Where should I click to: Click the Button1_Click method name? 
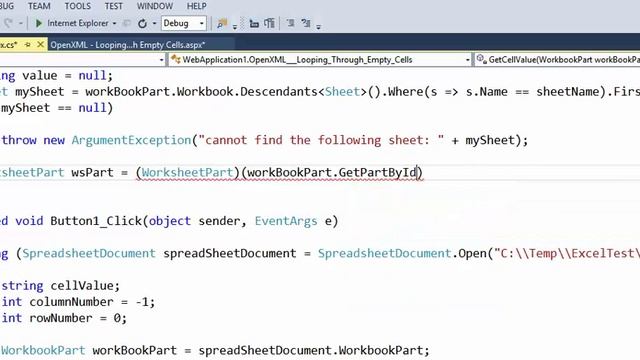tap(96, 221)
